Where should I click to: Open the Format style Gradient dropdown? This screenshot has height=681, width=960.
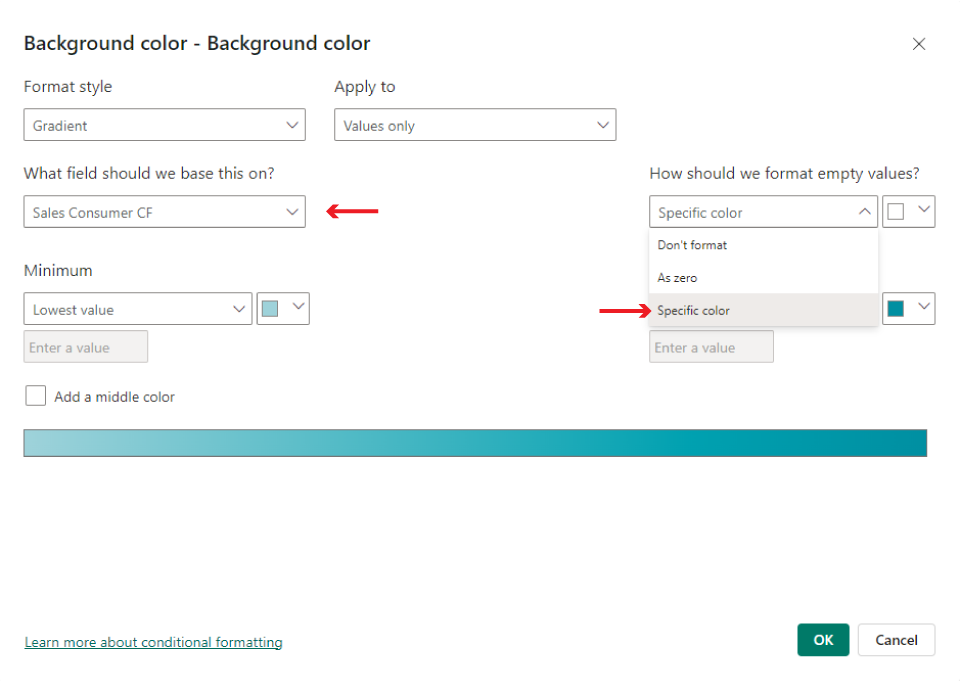[x=164, y=125]
